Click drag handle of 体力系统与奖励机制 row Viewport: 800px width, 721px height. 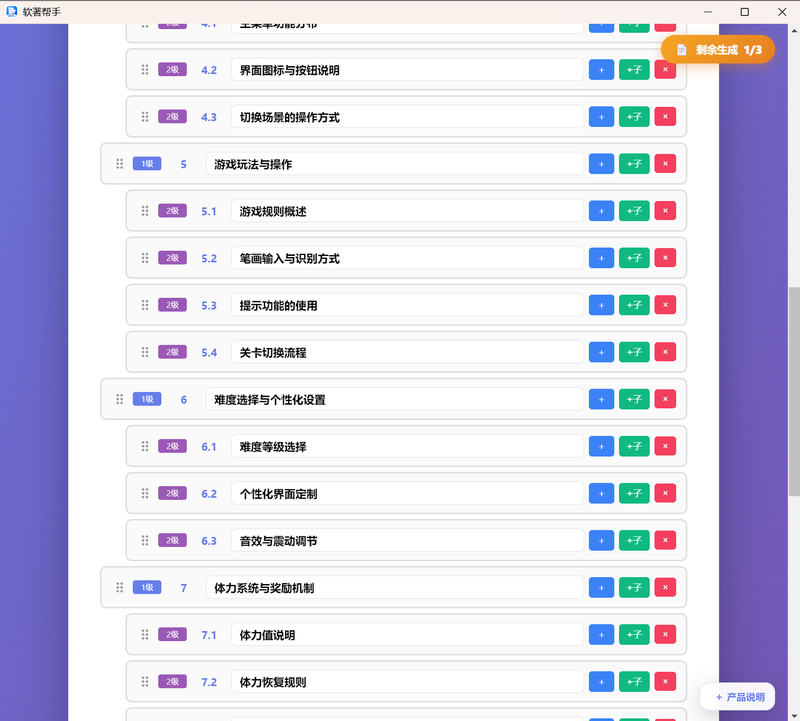119,587
